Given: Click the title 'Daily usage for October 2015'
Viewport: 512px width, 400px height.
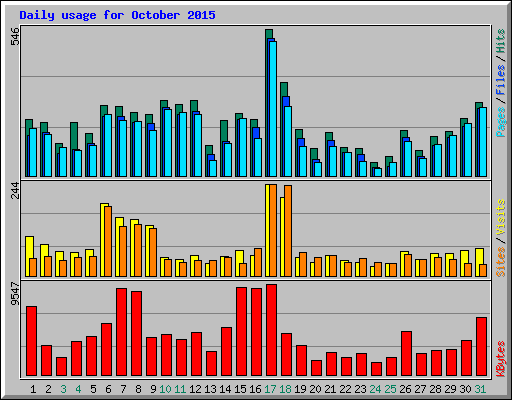Looking at the screenshot, I should click(117, 15).
